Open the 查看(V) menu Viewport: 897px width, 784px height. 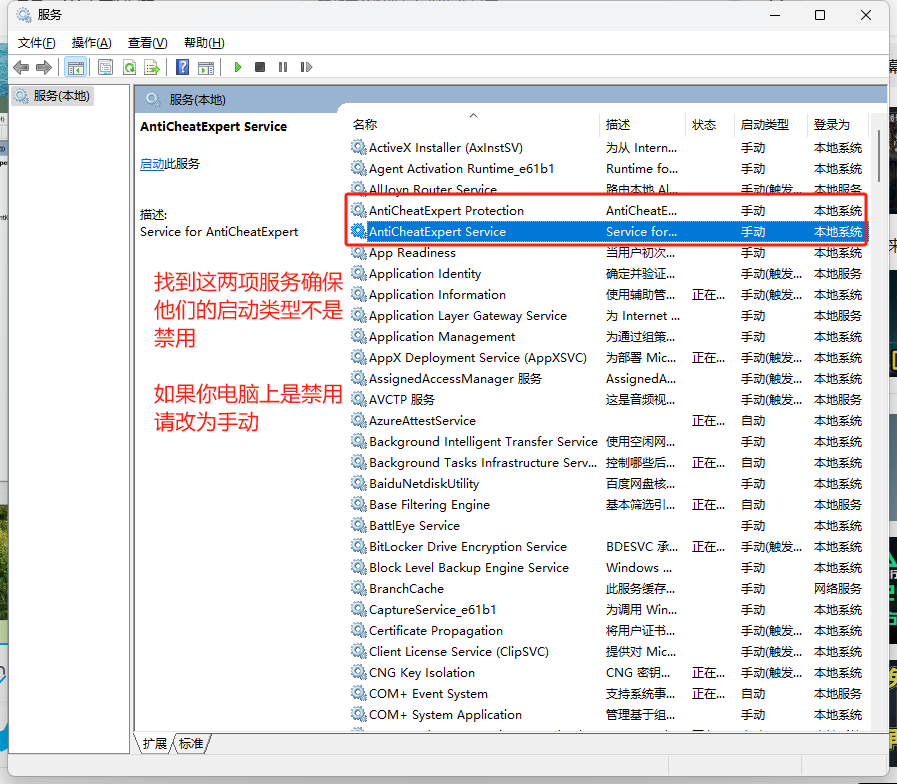tap(147, 42)
